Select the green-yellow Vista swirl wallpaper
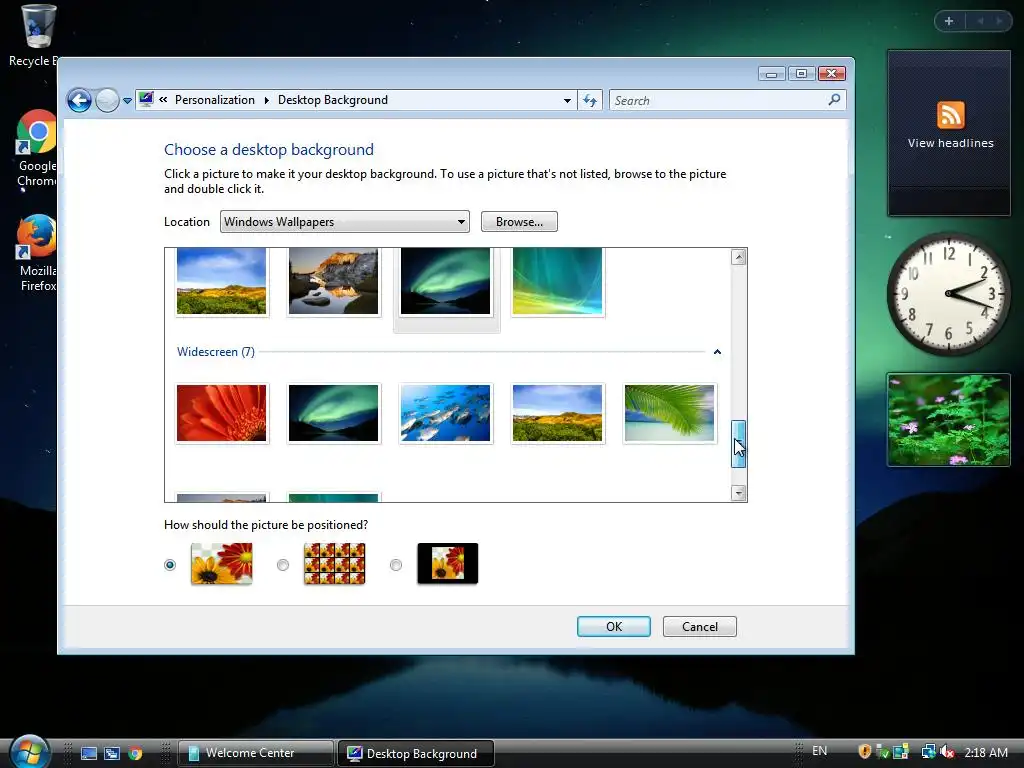This screenshot has width=1024, height=768. [x=557, y=281]
